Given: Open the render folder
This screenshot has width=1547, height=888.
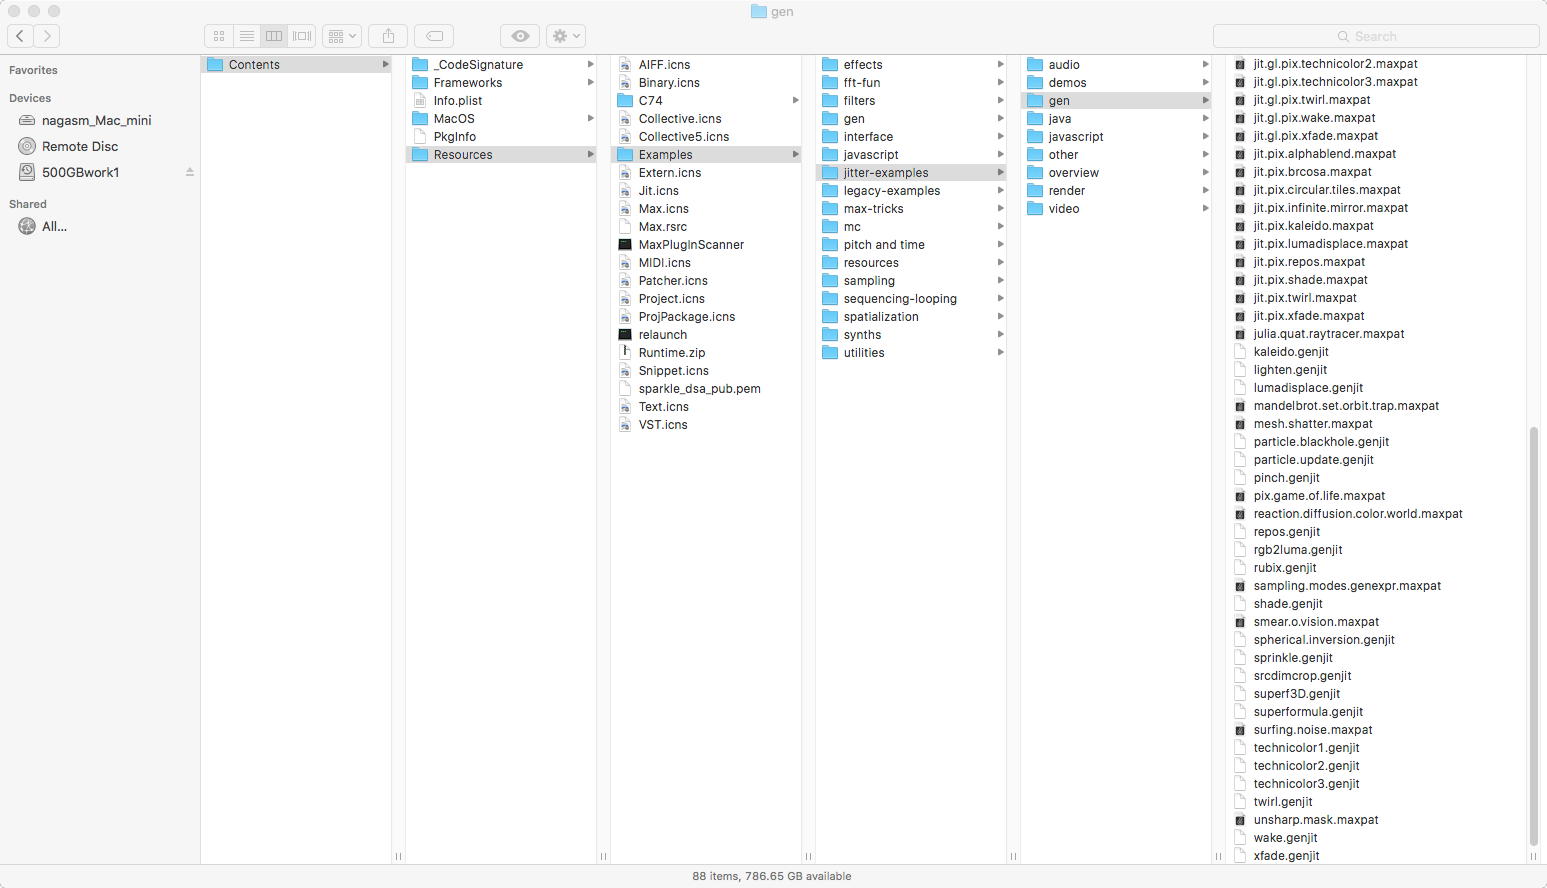Looking at the screenshot, I should coord(1067,190).
